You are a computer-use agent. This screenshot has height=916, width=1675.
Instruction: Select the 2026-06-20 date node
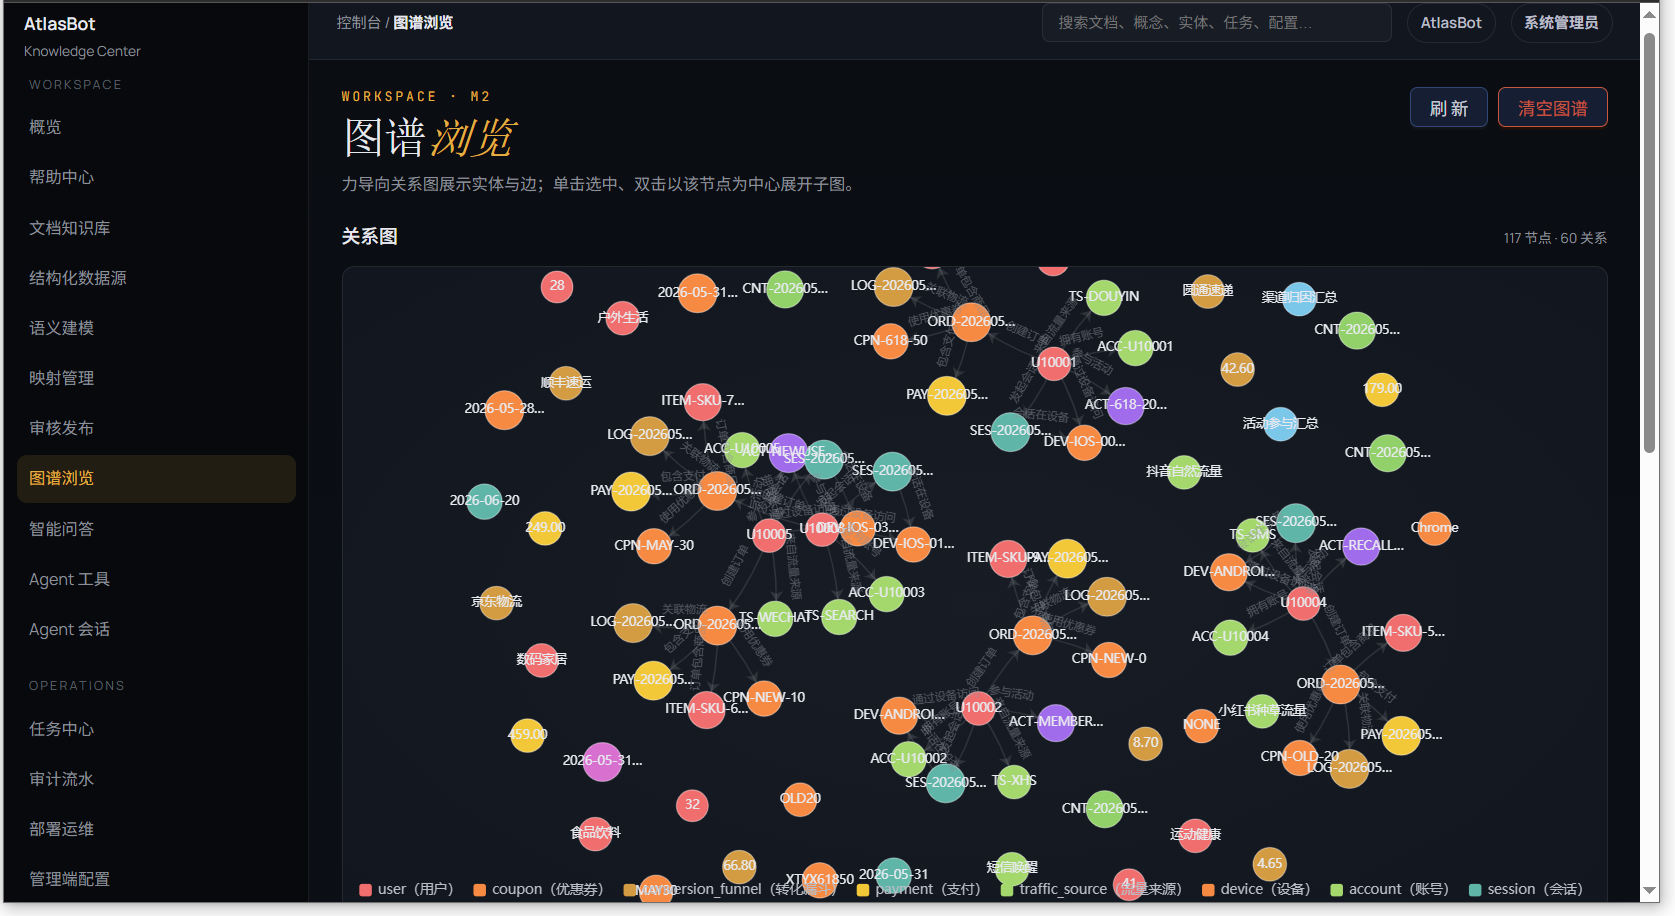click(x=484, y=501)
